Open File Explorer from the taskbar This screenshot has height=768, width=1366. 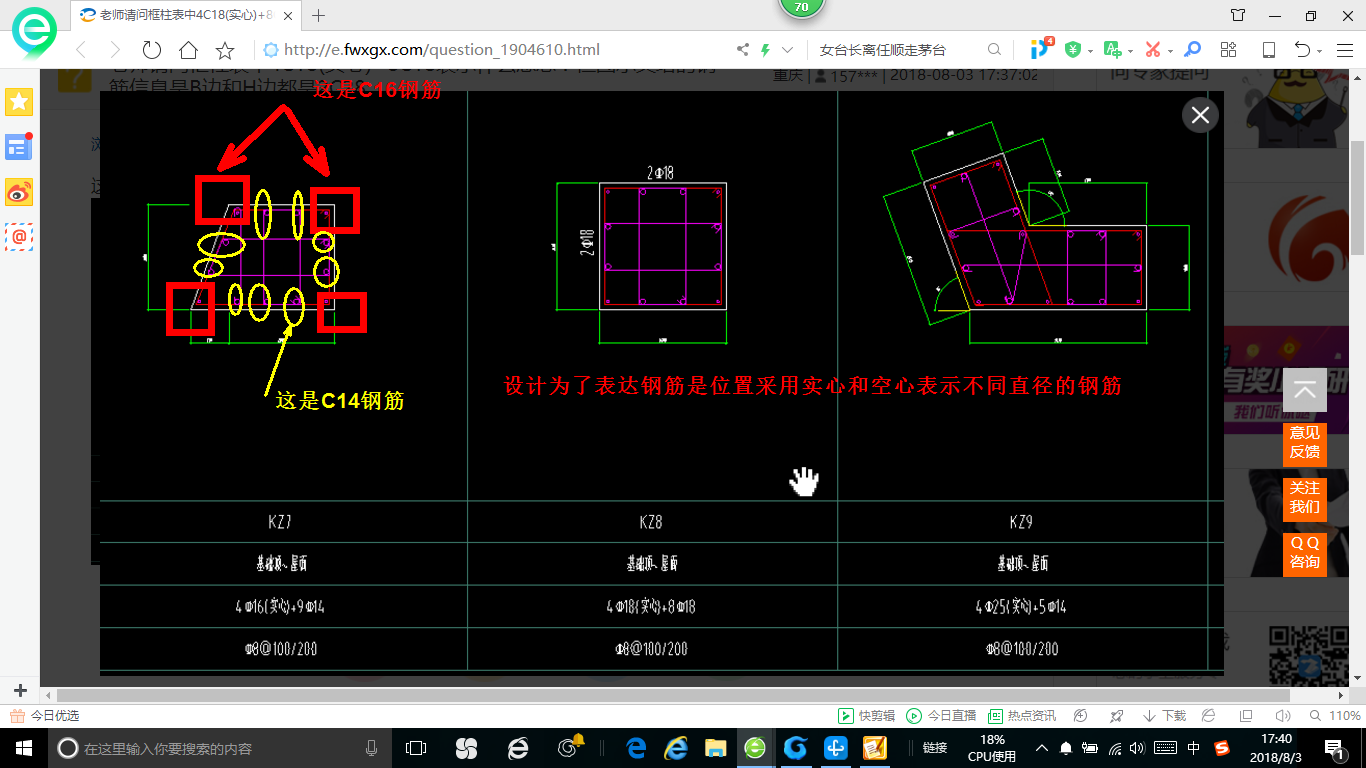click(x=715, y=747)
